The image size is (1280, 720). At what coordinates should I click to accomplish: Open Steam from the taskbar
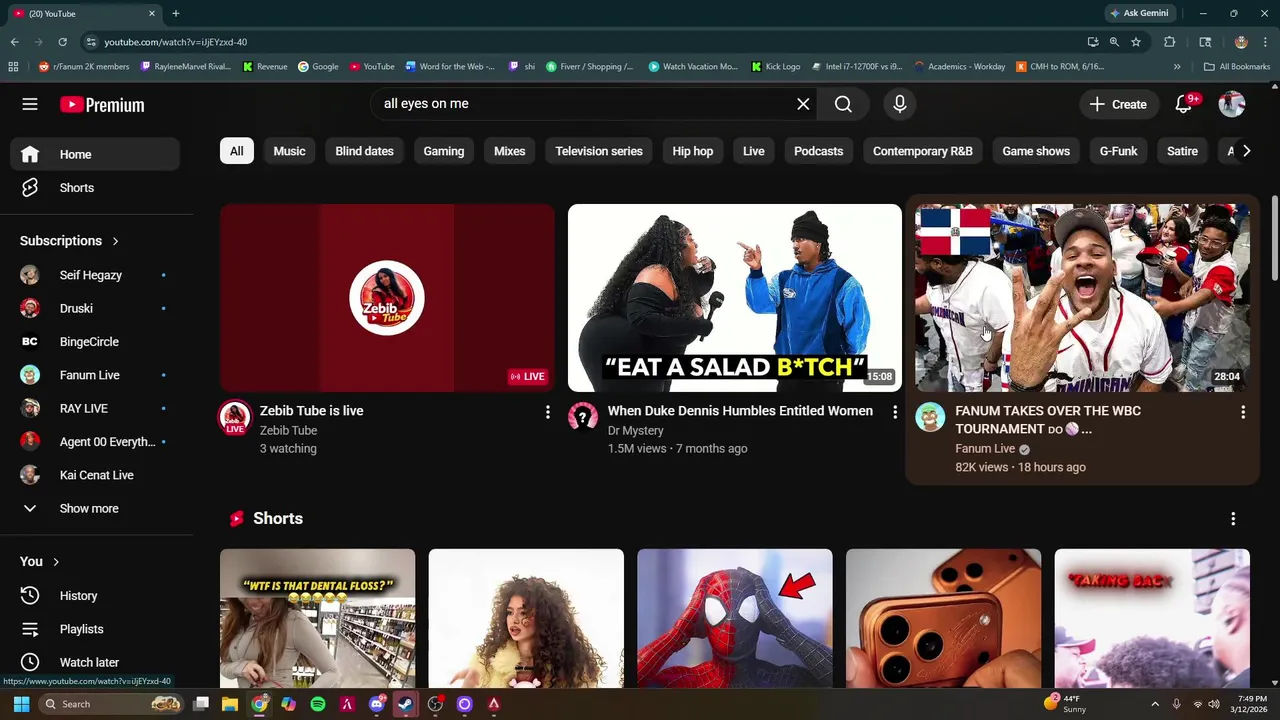coord(406,704)
